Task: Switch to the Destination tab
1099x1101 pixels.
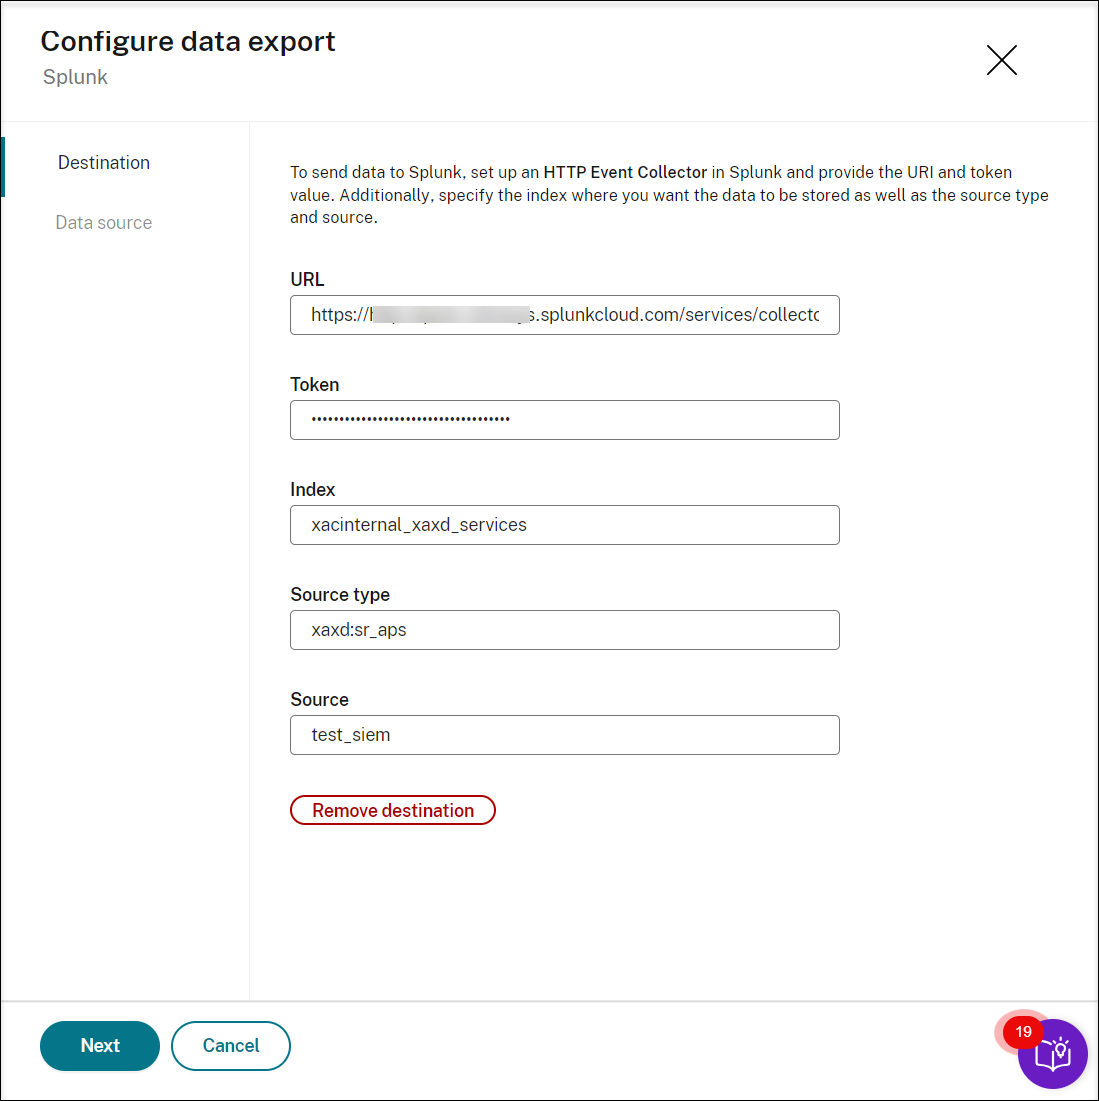Action: [x=104, y=163]
